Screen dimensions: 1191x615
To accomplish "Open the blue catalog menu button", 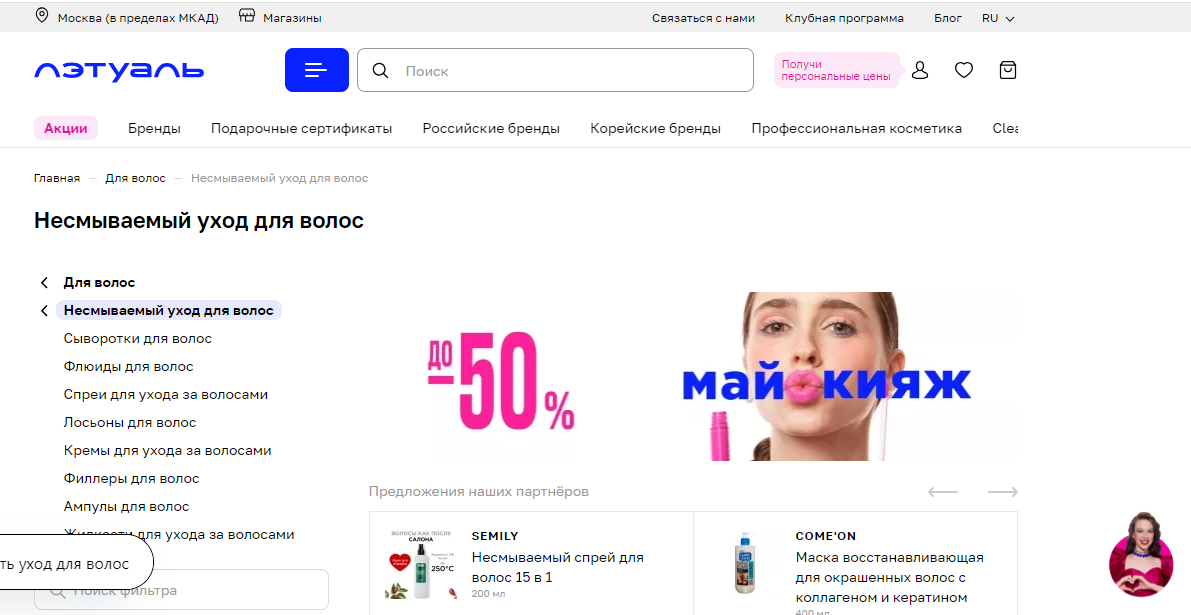I will tap(317, 70).
